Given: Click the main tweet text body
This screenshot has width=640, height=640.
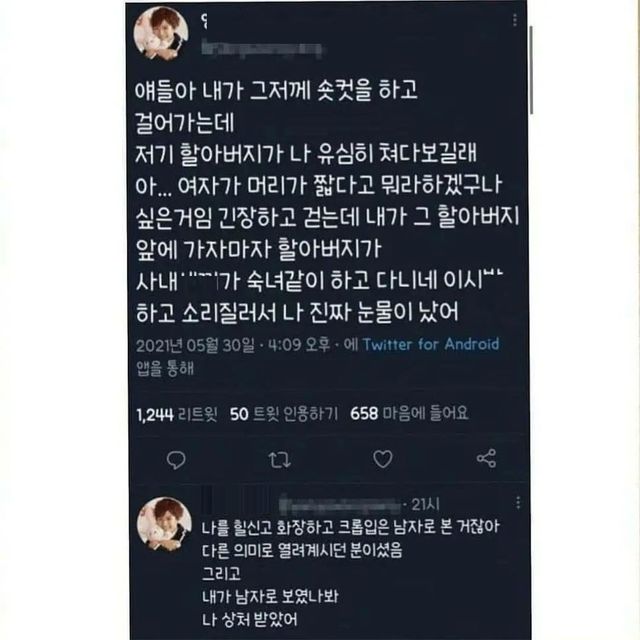Looking at the screenshot, I should 327,201.
